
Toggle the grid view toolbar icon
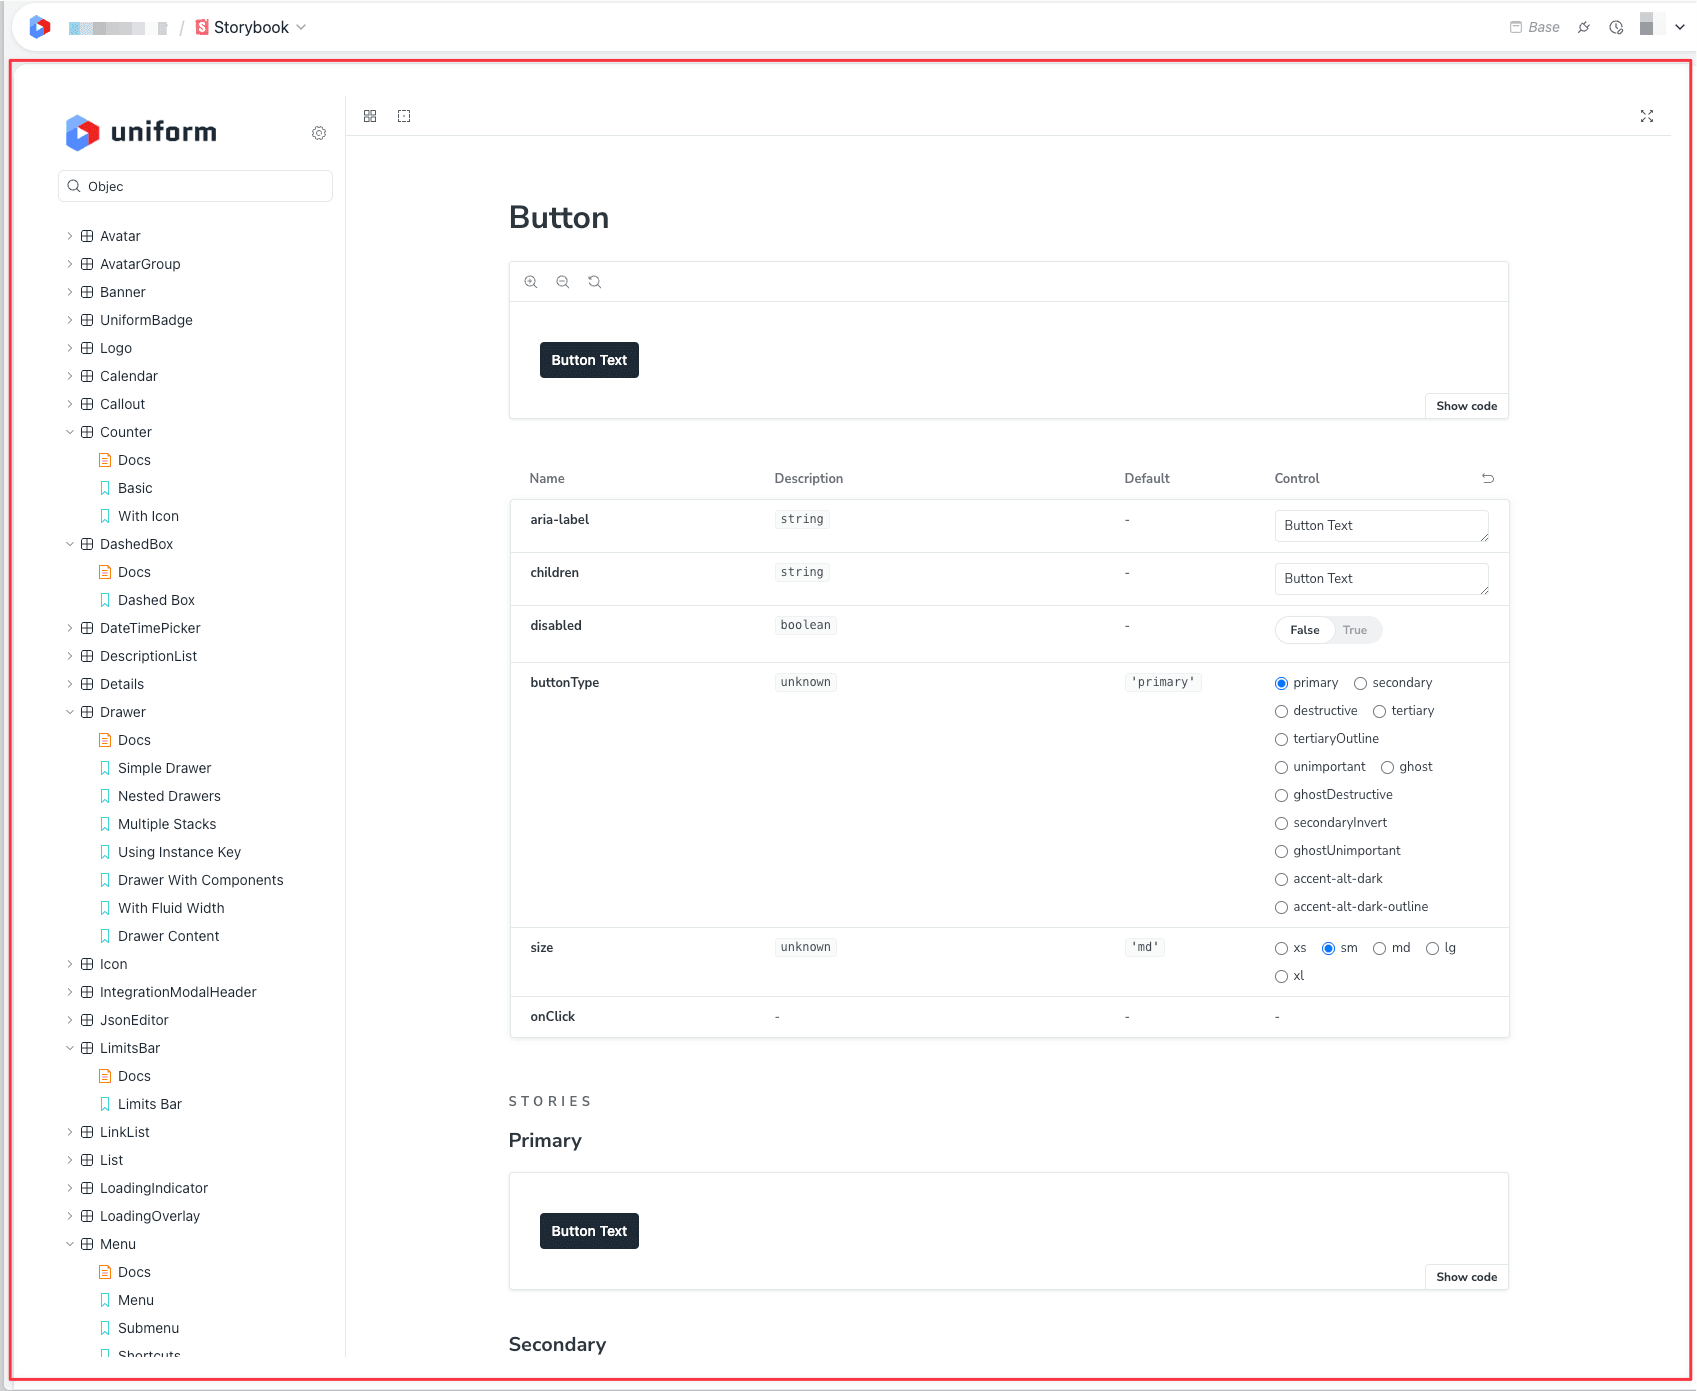(370, 116)
